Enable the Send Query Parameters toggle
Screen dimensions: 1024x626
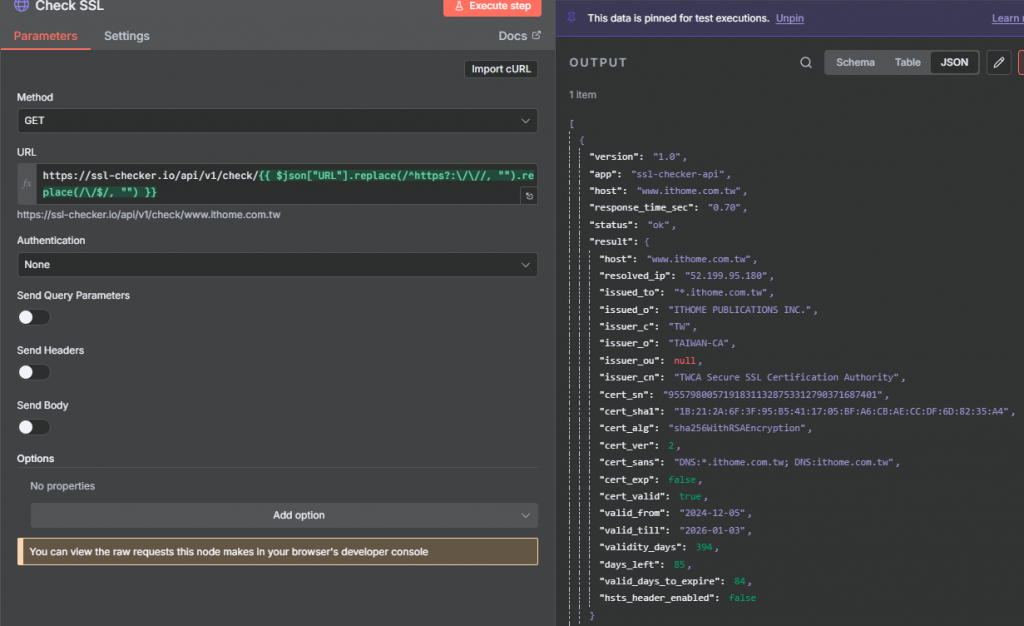33,317
